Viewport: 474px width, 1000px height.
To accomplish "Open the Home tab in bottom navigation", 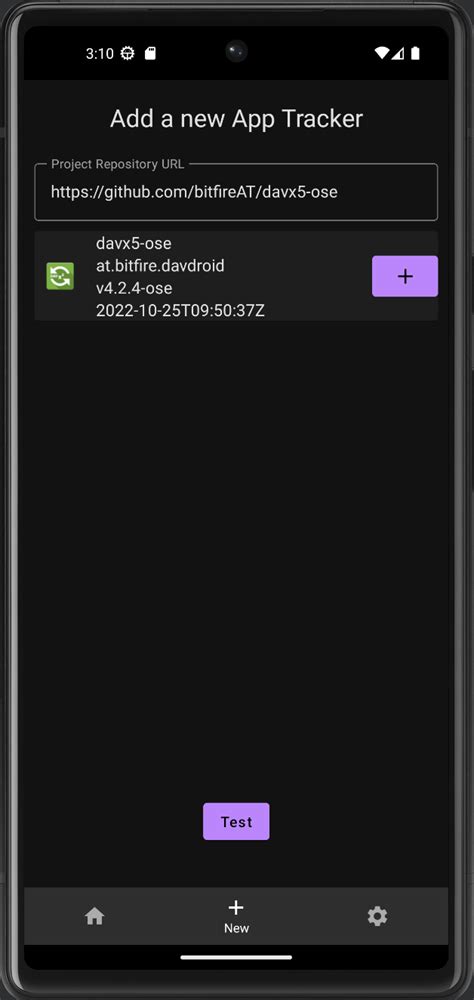I will click(94, 916).
